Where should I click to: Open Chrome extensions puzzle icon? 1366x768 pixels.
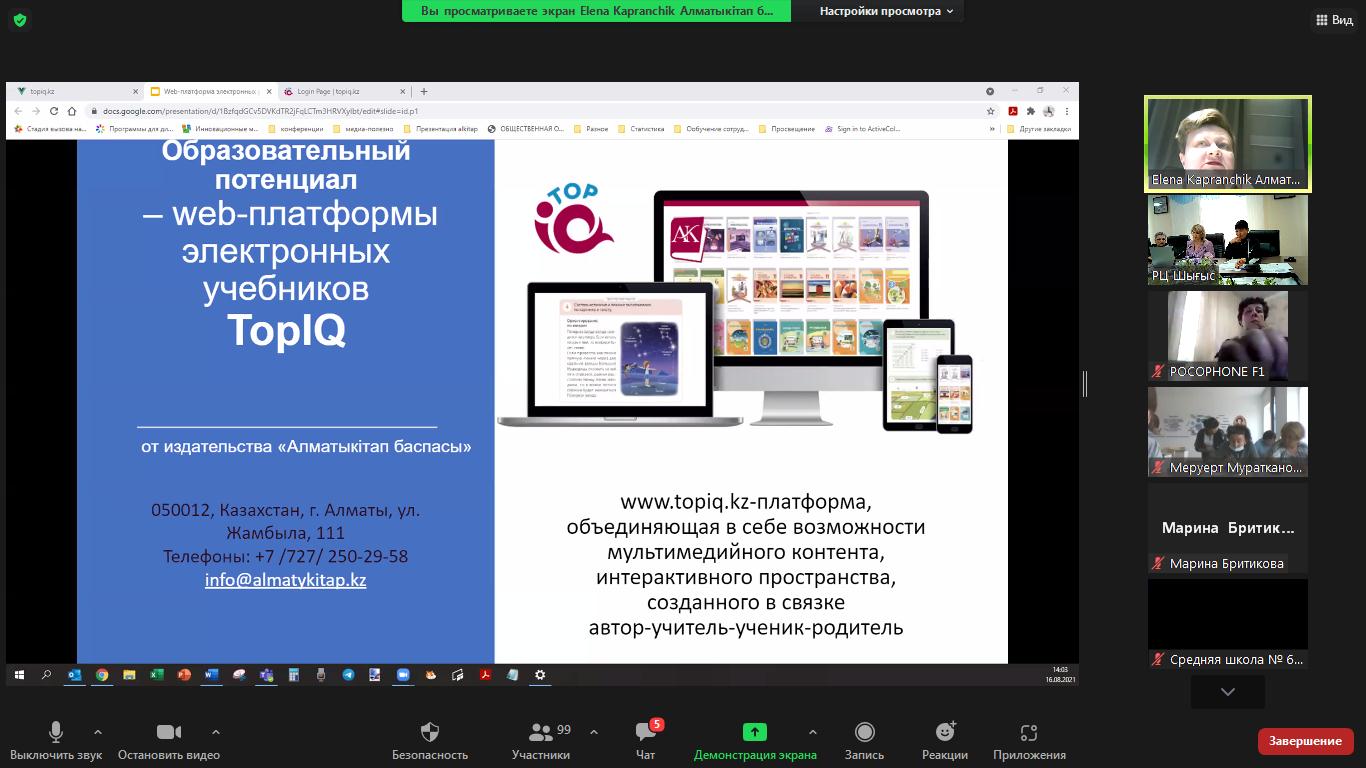(x=1031, y=111)
